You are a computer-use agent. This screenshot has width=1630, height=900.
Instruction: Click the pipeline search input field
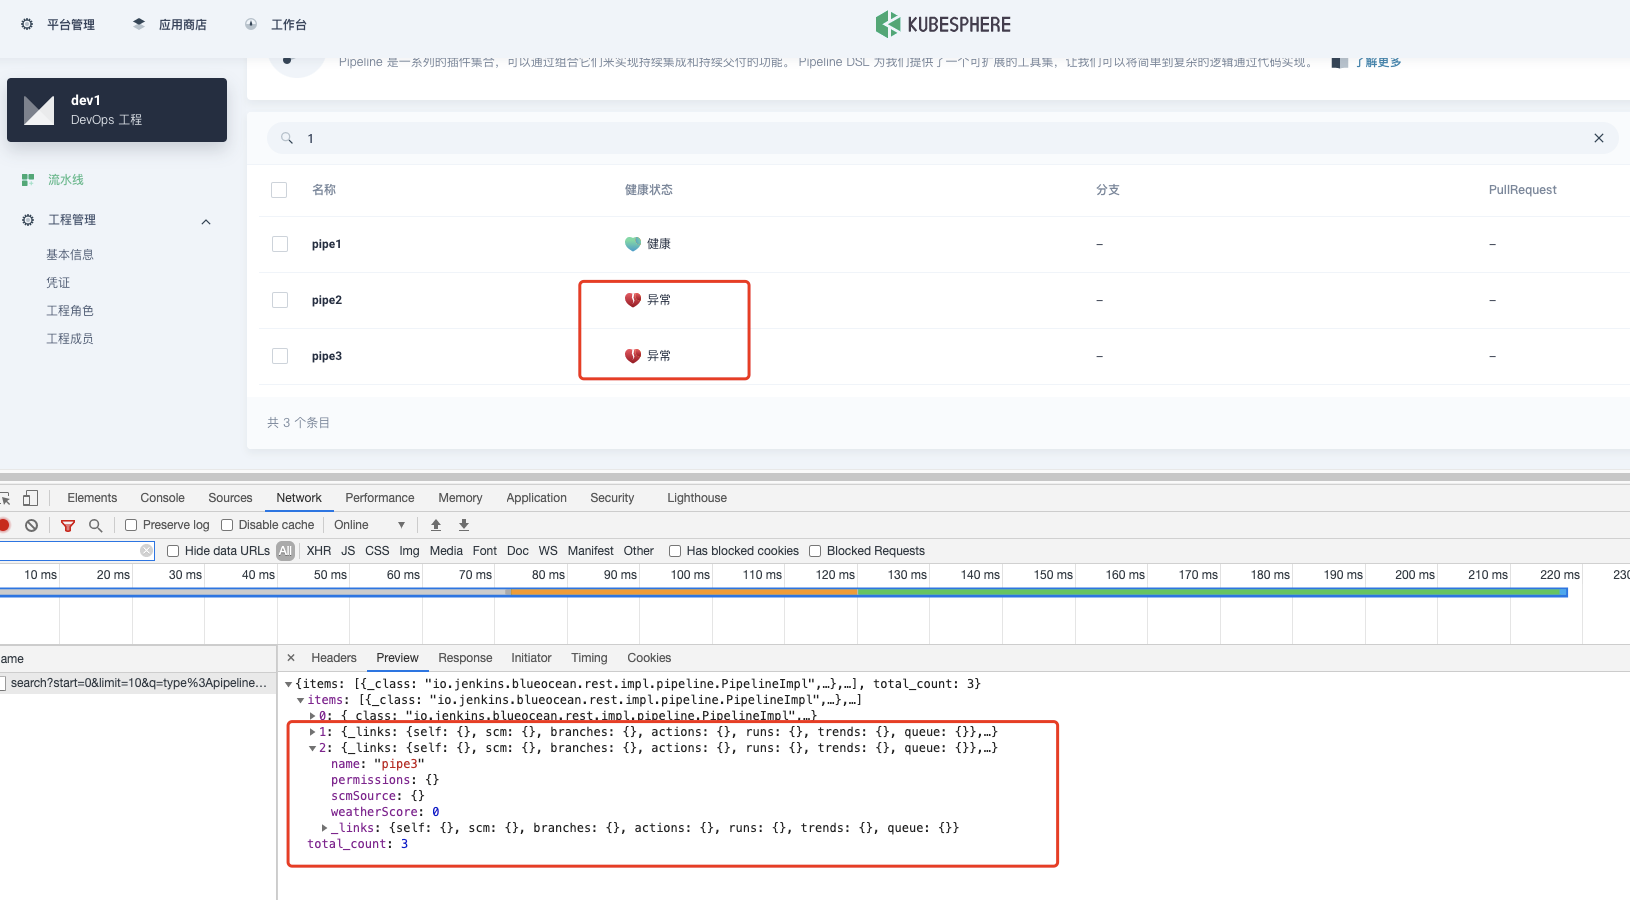click(900, 138)
